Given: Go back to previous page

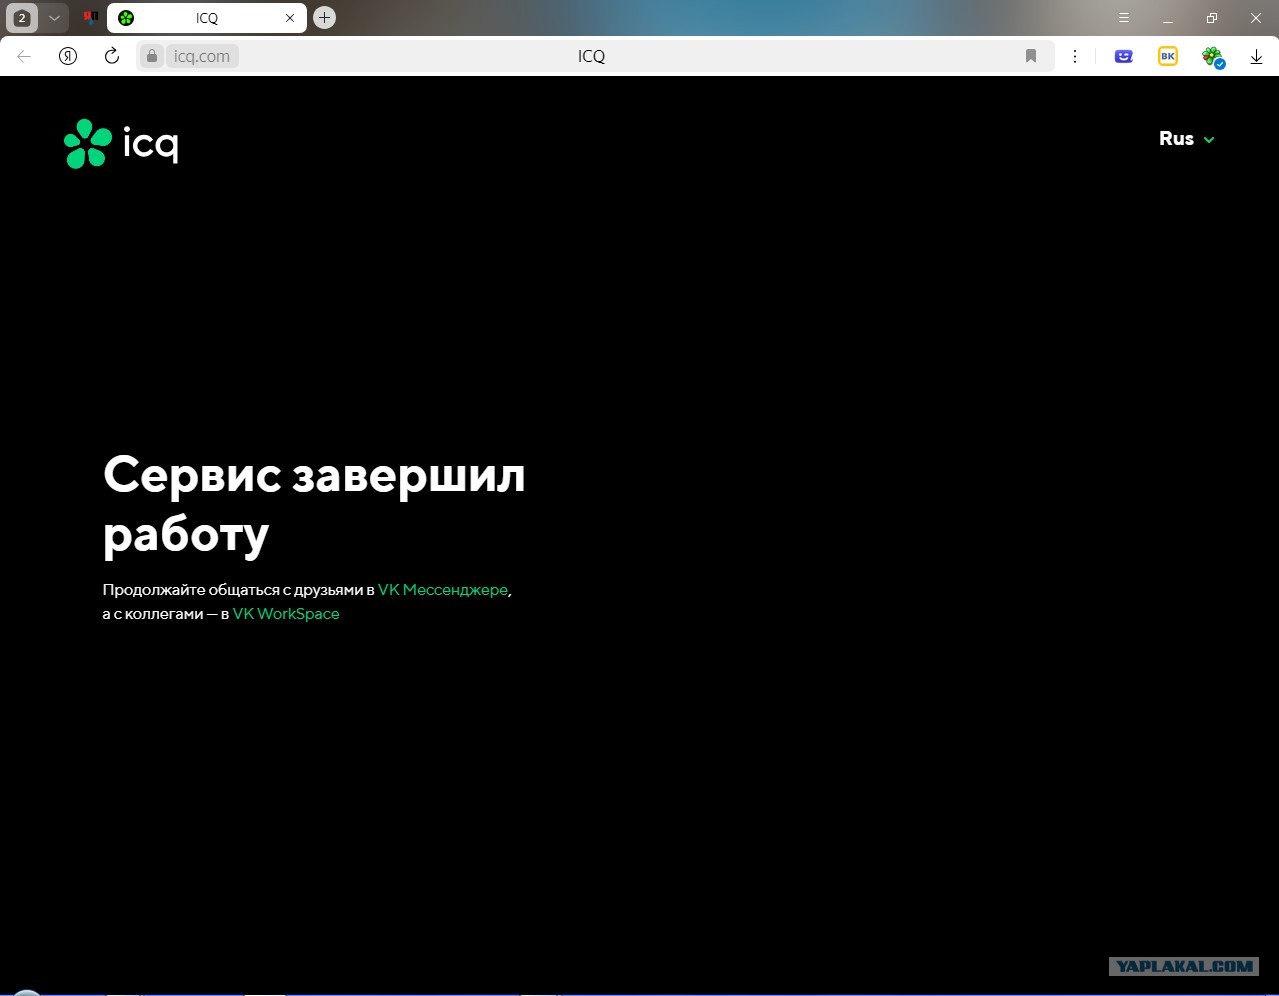Looking at the screenshot, I should coord(24,56).
